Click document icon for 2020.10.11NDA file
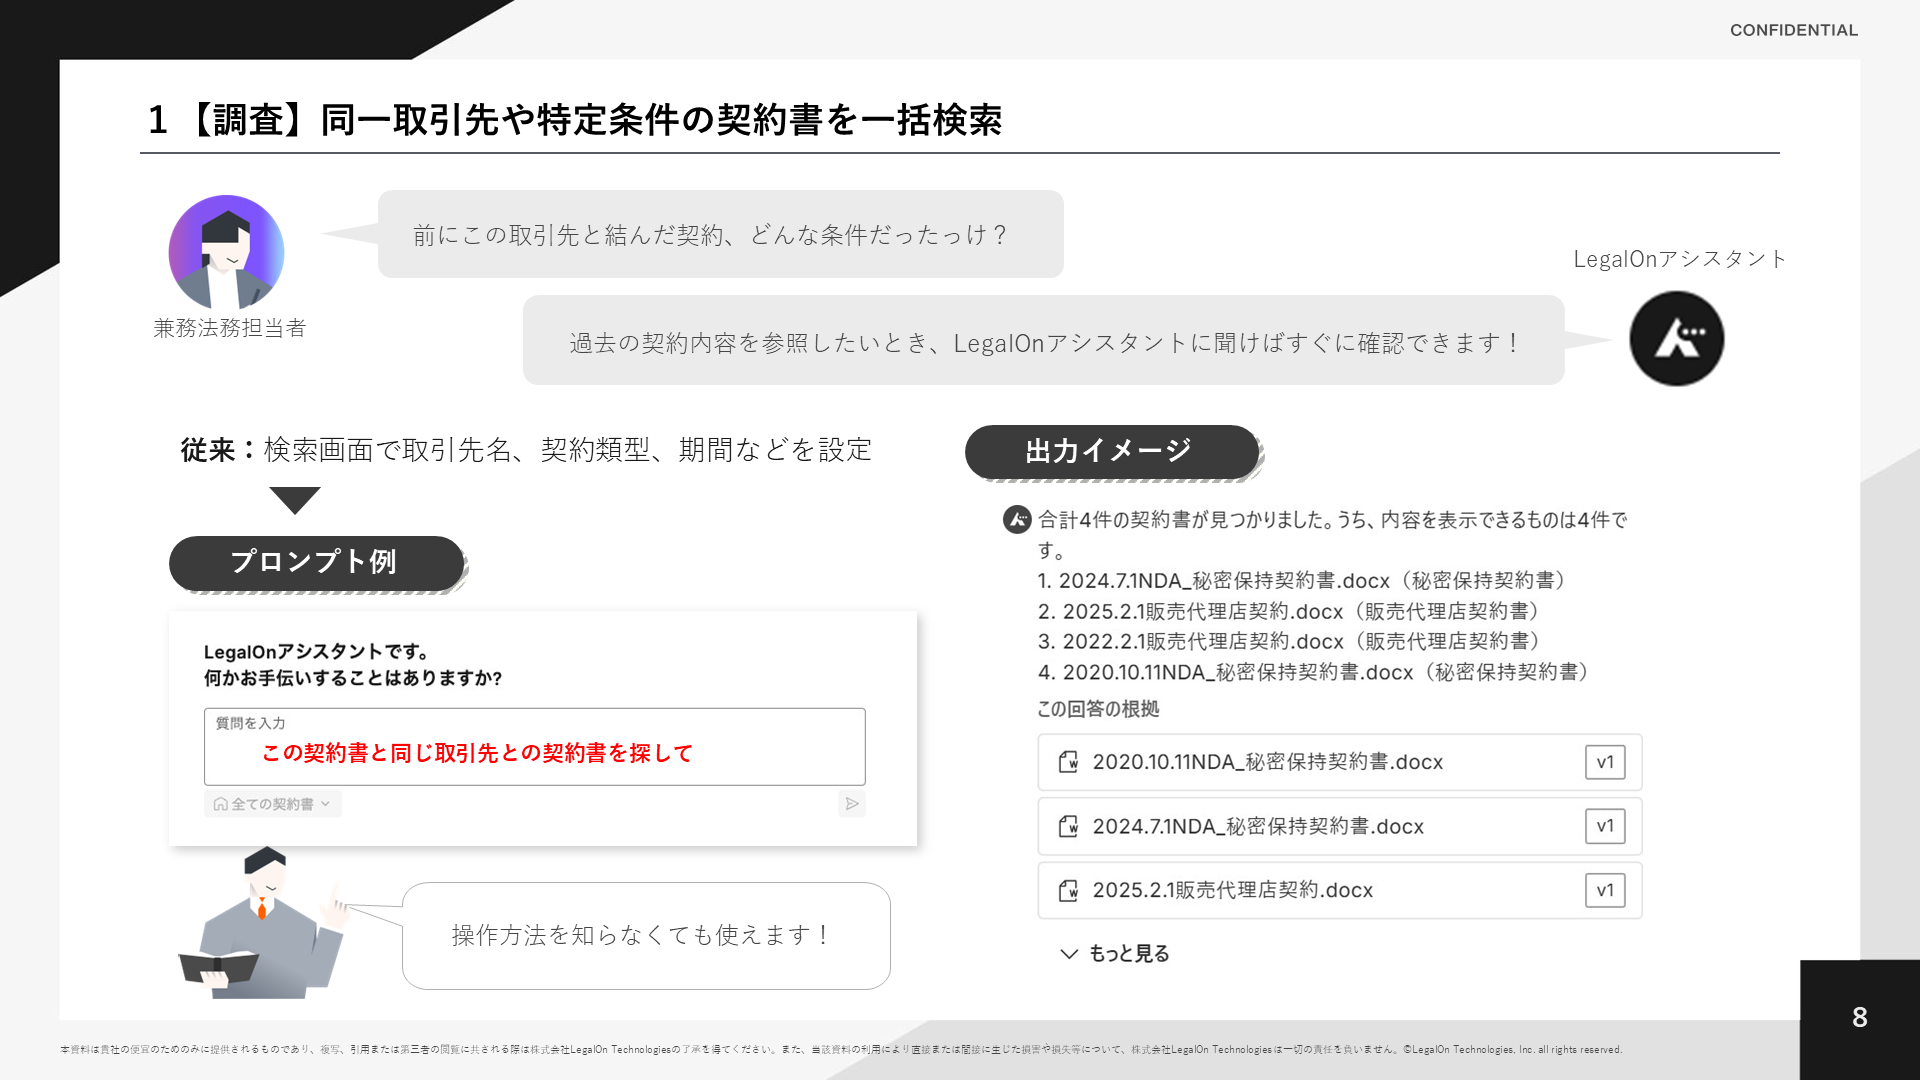Image resolution: width=1920 pixels, height=1080 pixels. click(x=1068, y=762)
